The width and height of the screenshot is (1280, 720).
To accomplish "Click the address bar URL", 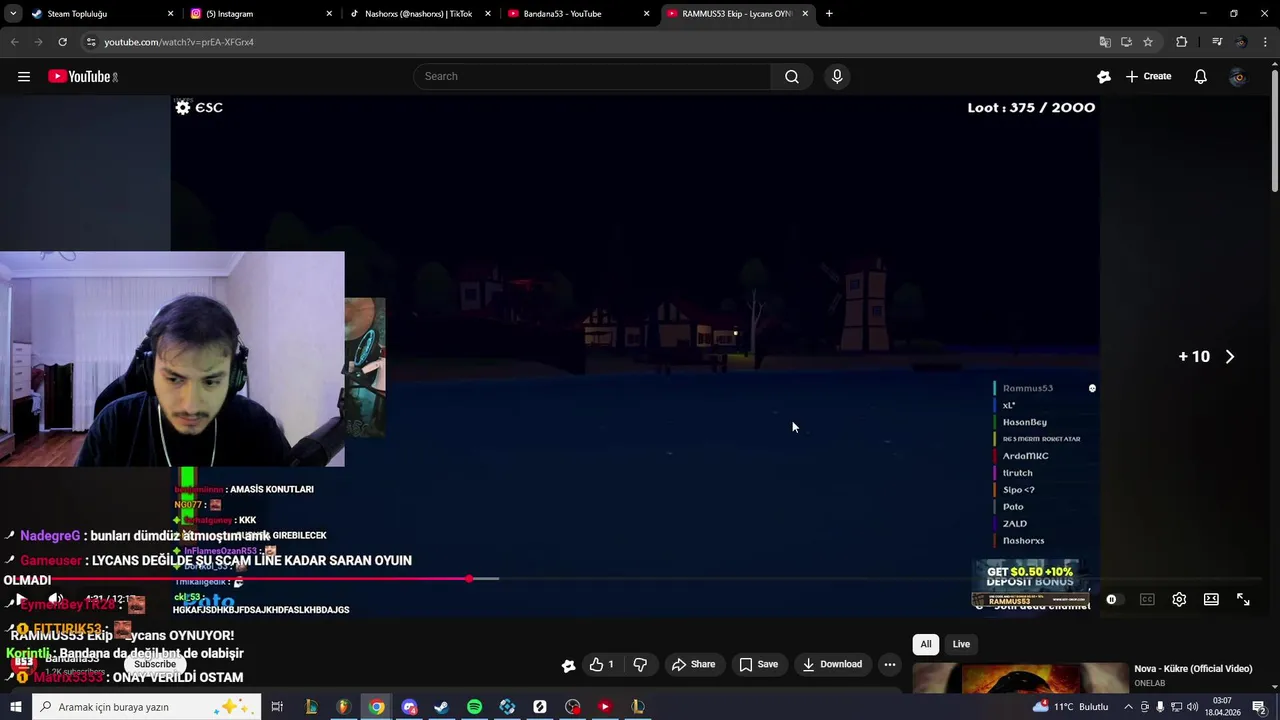I will click(x=179, y=42).
